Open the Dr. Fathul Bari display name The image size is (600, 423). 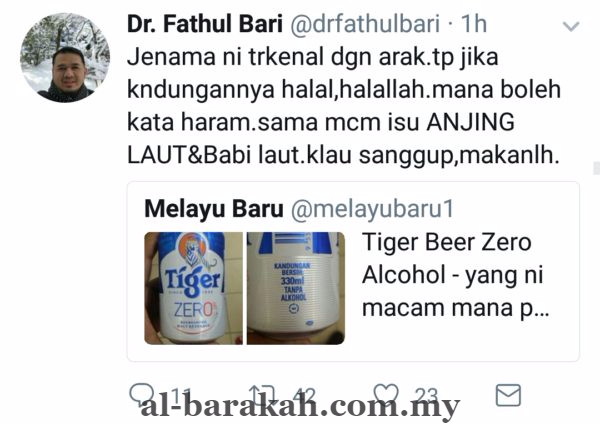tap(205, 24)
